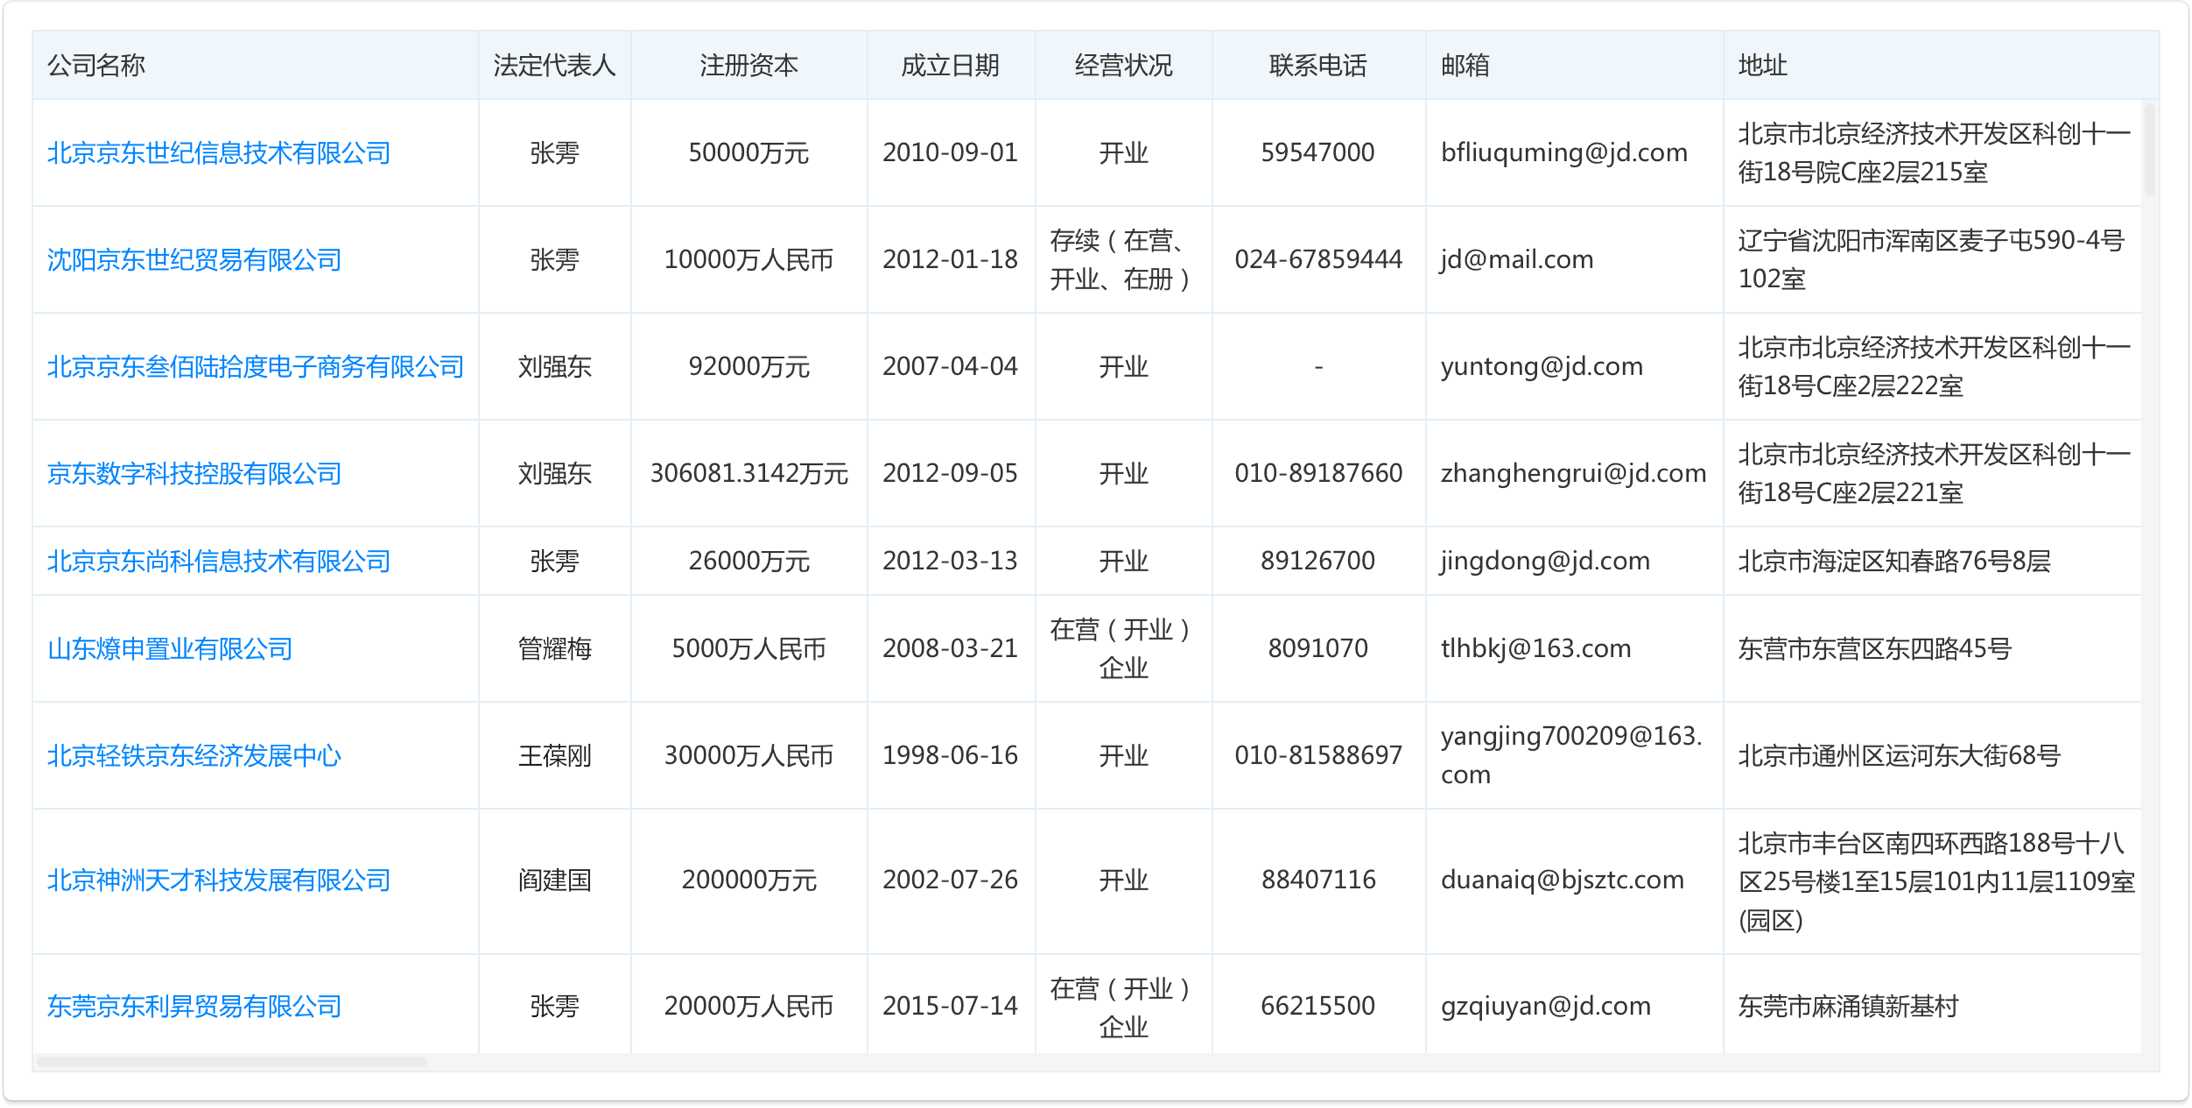
Task: Click 北京轻铁京东经济发展中心 link
Action: [x=194, y=756]
